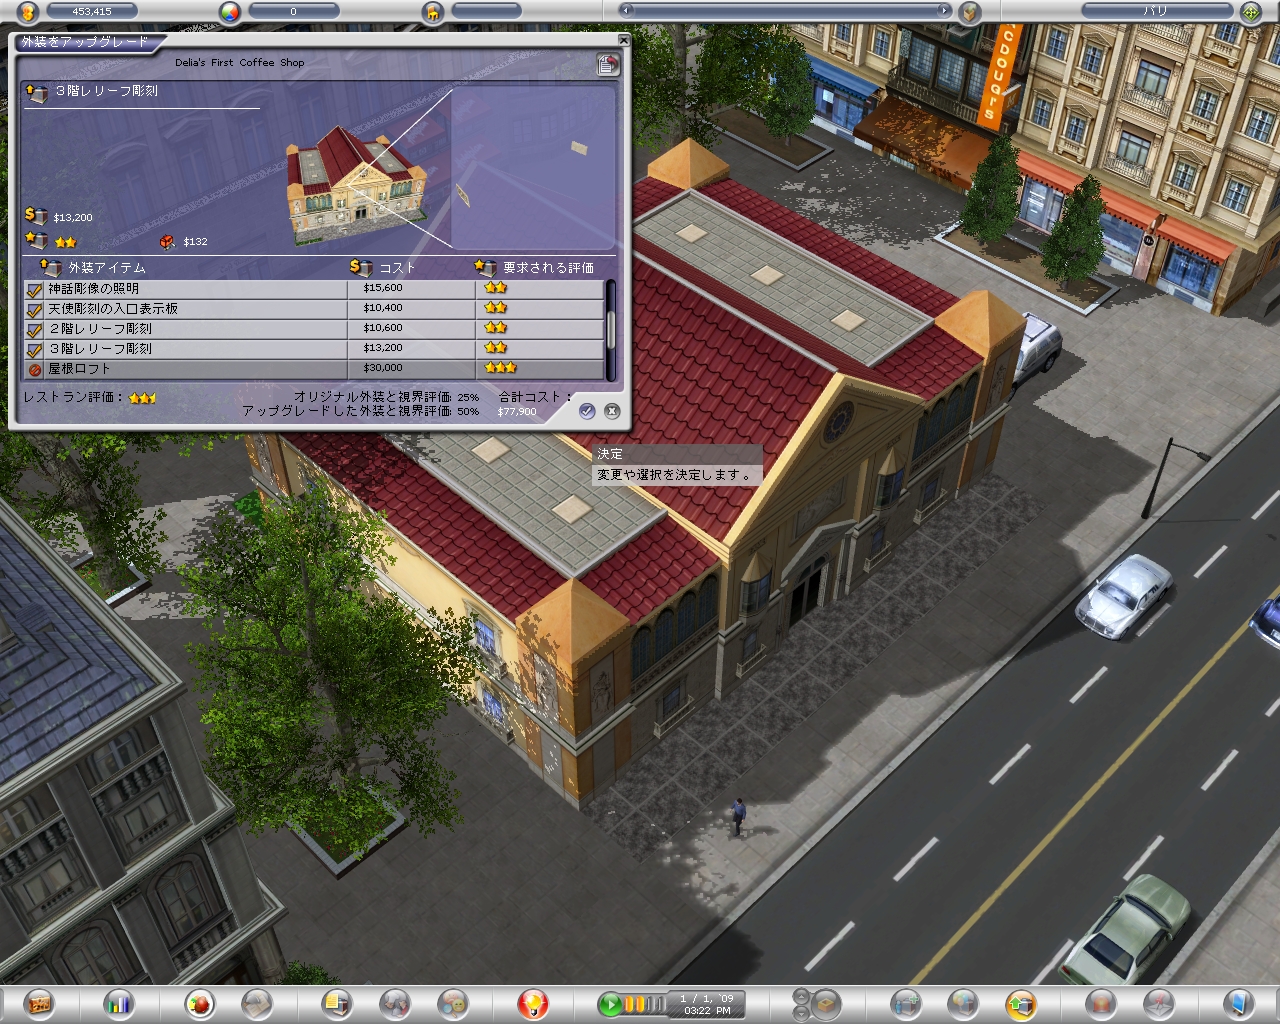Confirm the exterior upgrade with the checkmark button
The image size is (1280, 1024).
tap(587, 411)
